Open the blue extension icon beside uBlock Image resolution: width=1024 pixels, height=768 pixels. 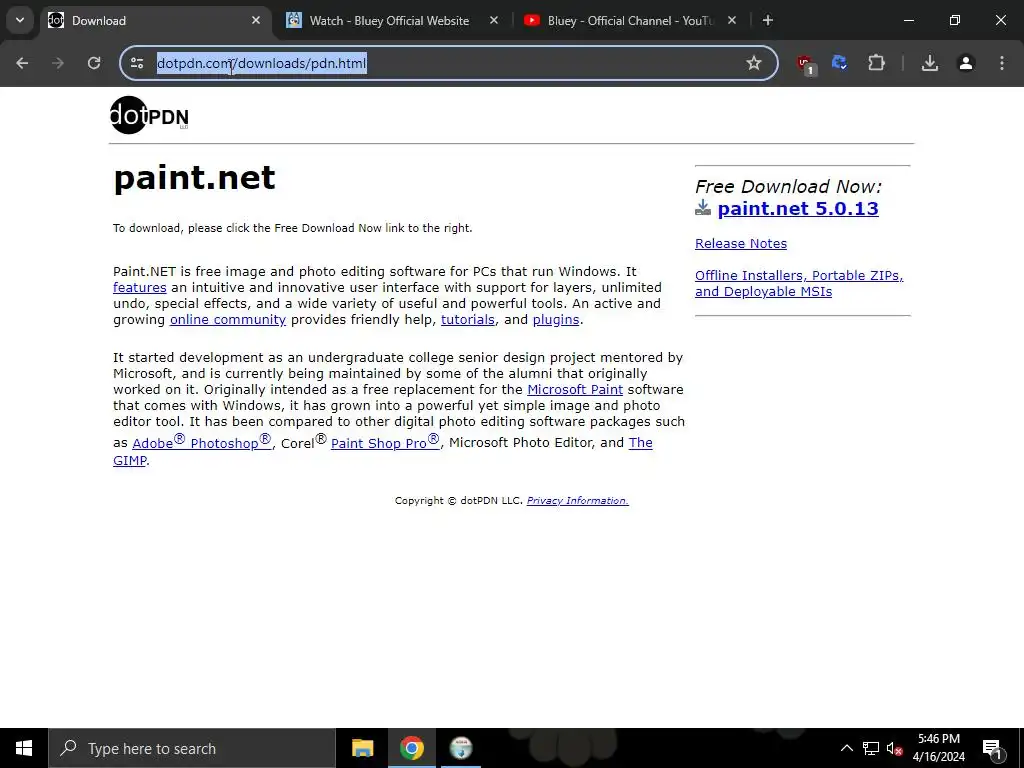tap(840, 63)
